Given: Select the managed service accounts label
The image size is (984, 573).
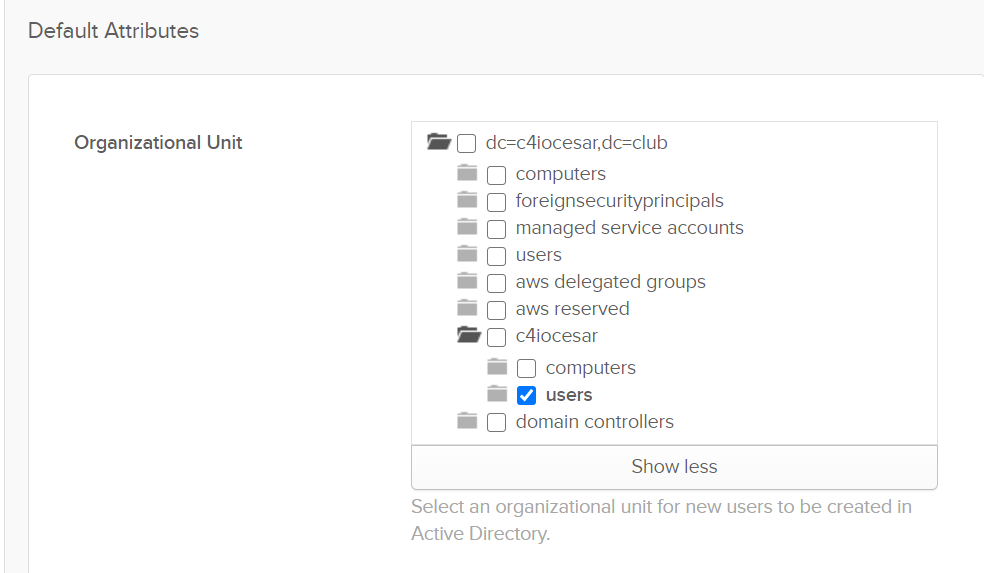Looking at the screenshot, I should coord(629,228).
